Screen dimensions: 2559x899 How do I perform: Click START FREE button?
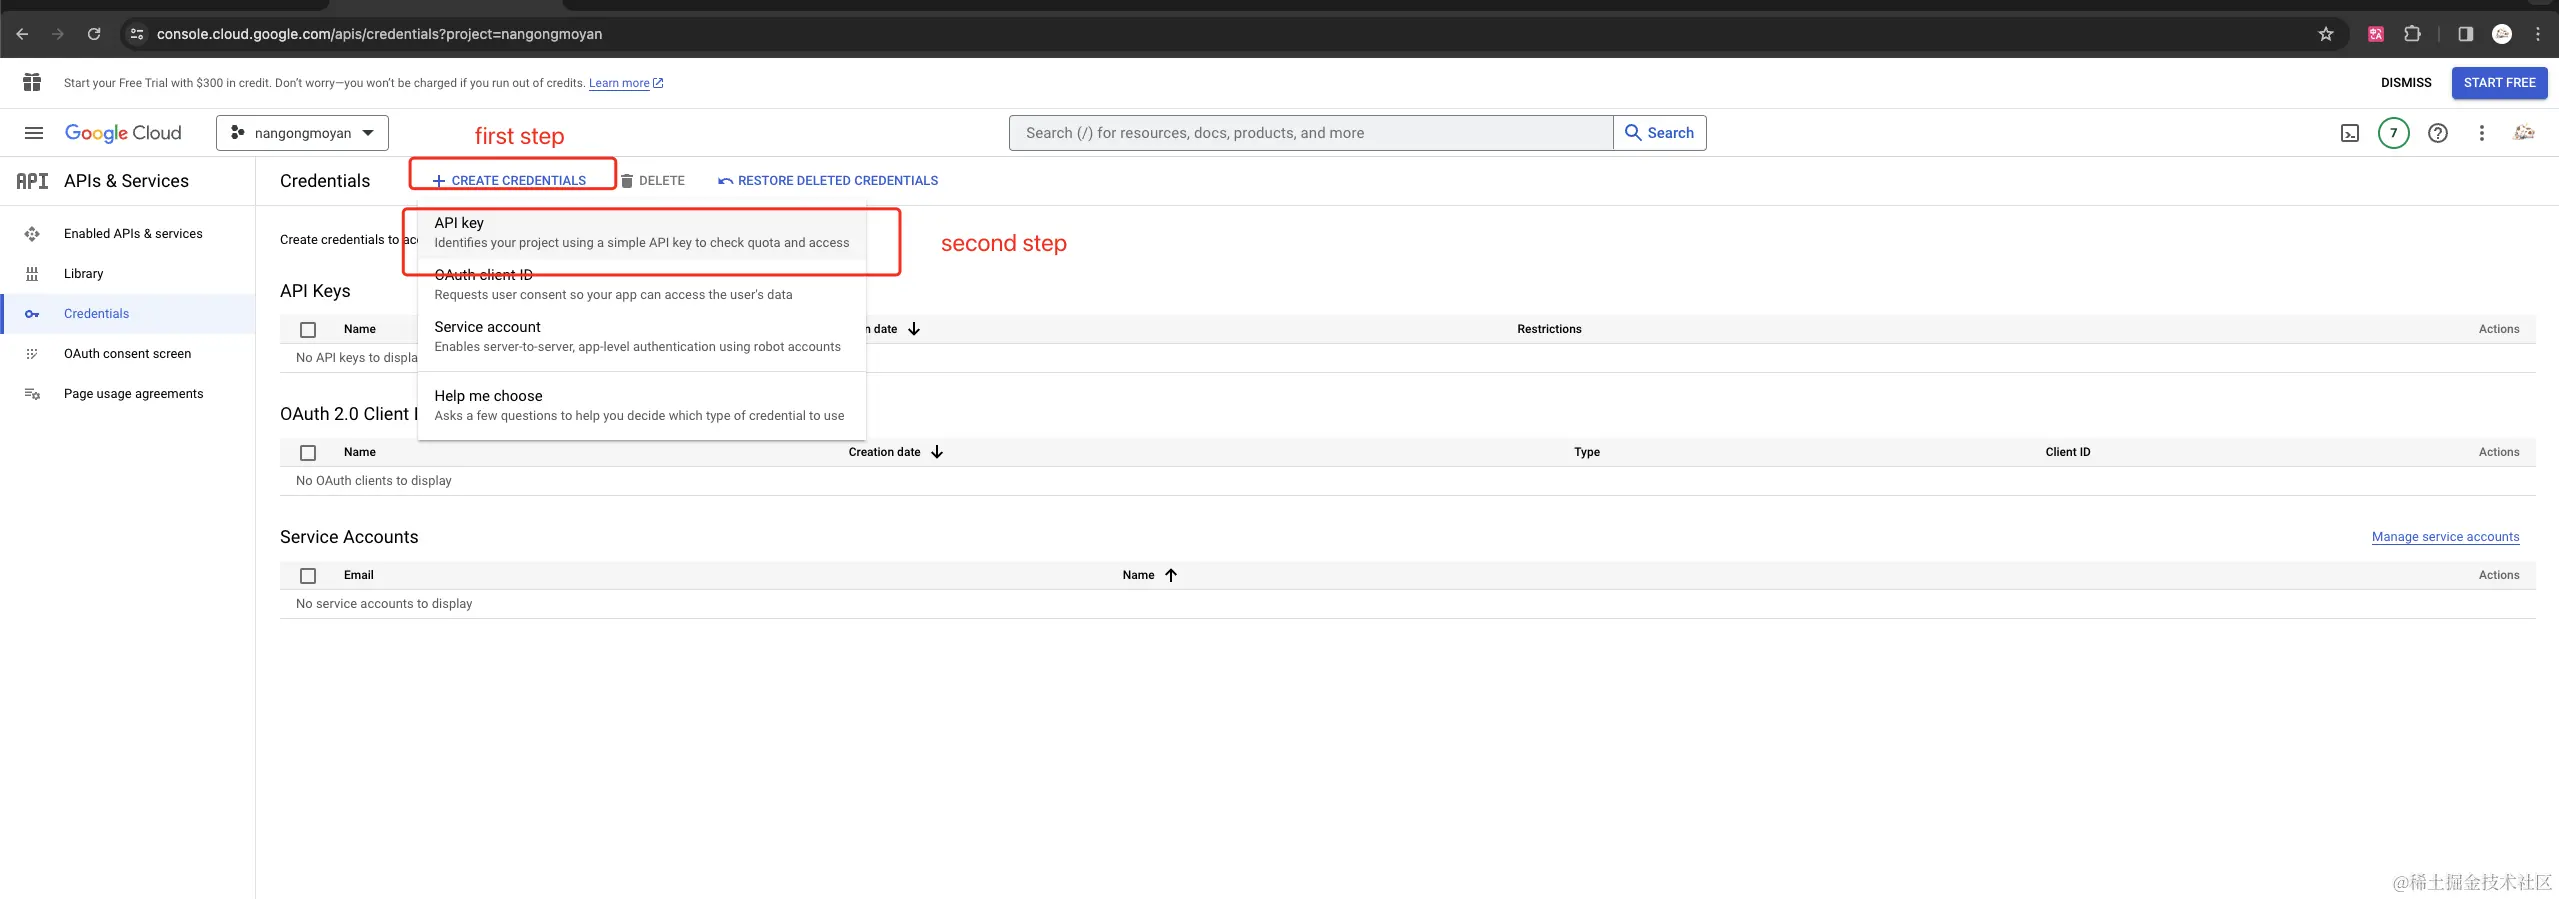(x=2499, y=83)
